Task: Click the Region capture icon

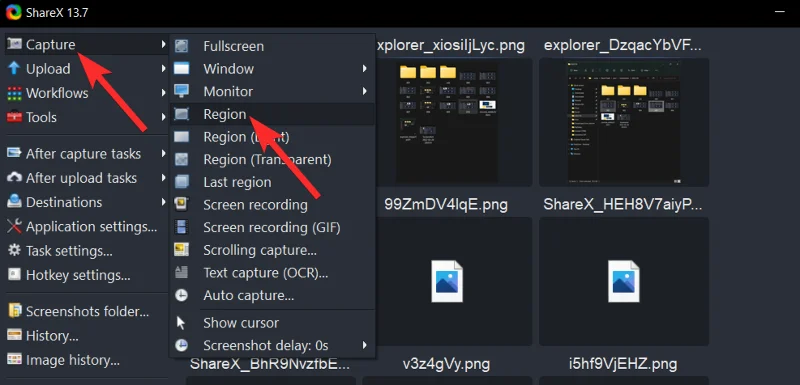Action: [181, 114]
